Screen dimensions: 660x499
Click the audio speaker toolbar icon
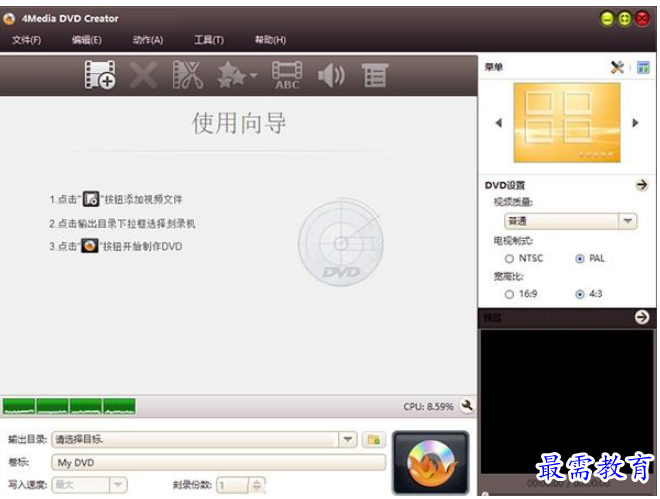point(331,75)
